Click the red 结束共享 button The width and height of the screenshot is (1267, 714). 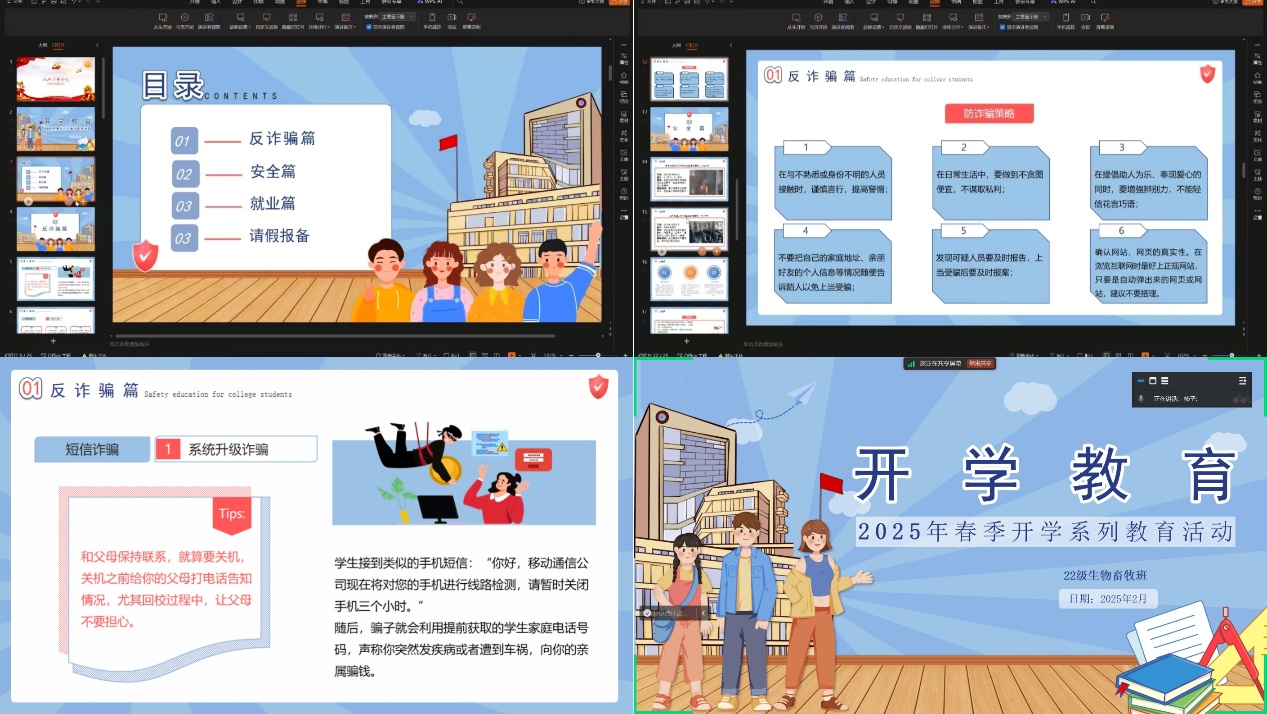click(x=979, y=364)
